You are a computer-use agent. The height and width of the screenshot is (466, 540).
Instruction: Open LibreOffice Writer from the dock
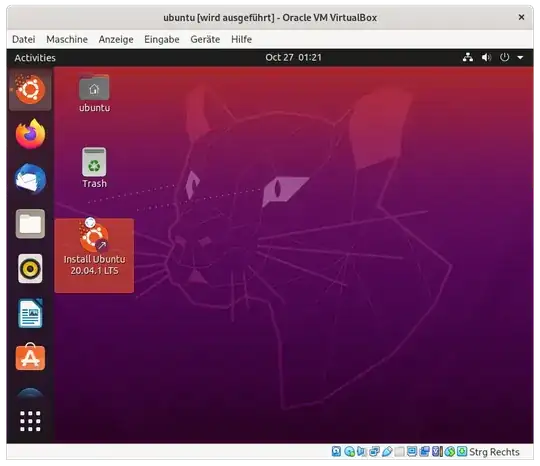pyautogui.click(x=30, y=313)
